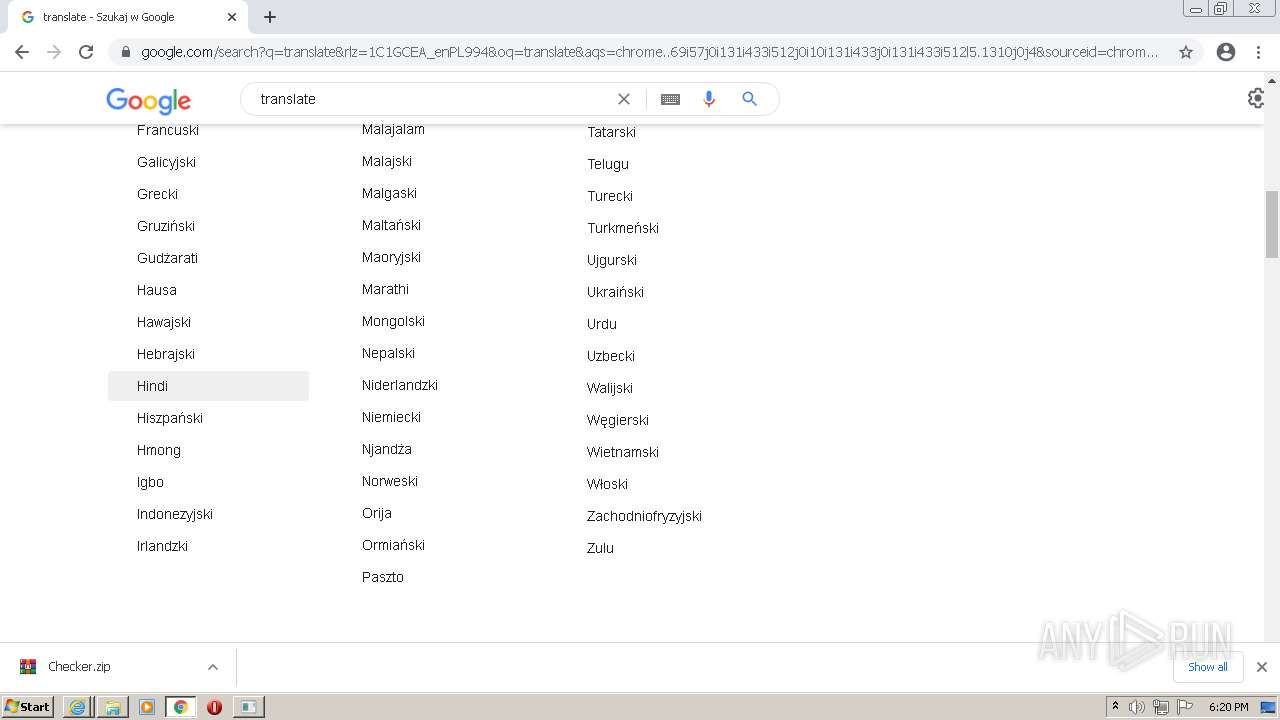Screen dimensions: 1280x720
Task: Open a new tab with the plus button
Action: pos(270,17)
